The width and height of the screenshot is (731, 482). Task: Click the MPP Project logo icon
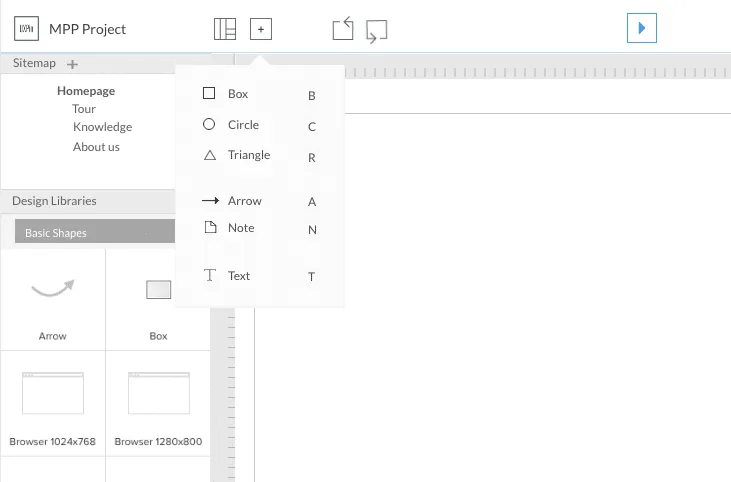click(x=26, y=29)
